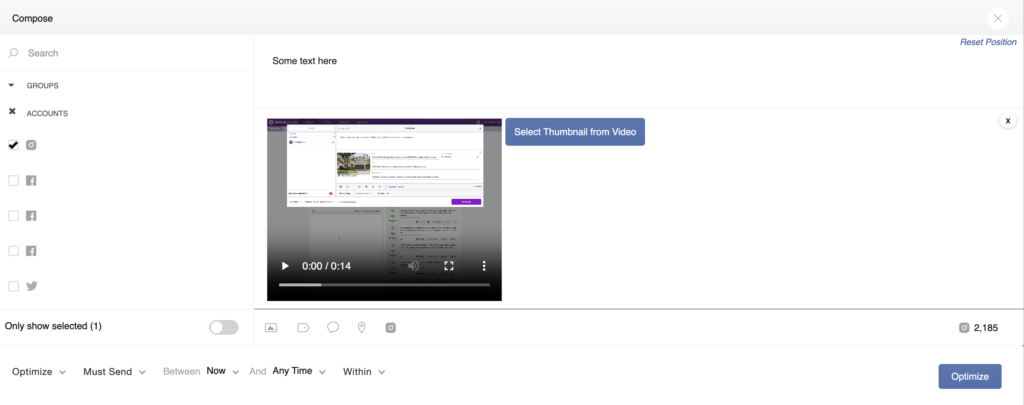Click the search magnifier icon
Viewport: 1024px width, 405px height.
[x=13, y=53]
